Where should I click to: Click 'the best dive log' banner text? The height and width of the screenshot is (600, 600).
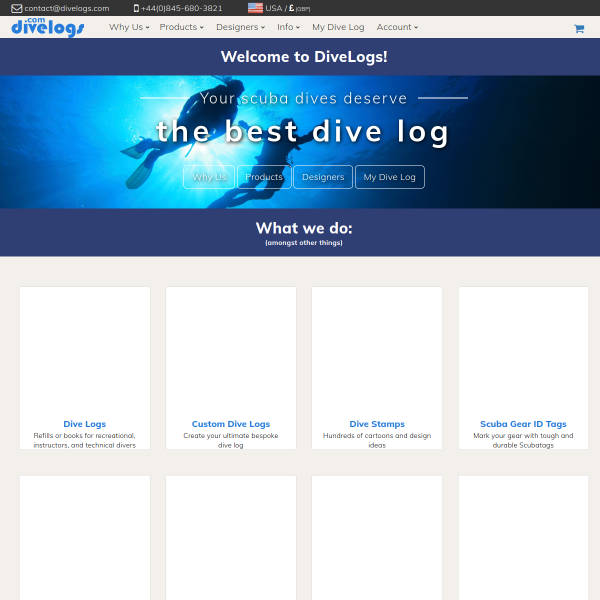[302, 132]
